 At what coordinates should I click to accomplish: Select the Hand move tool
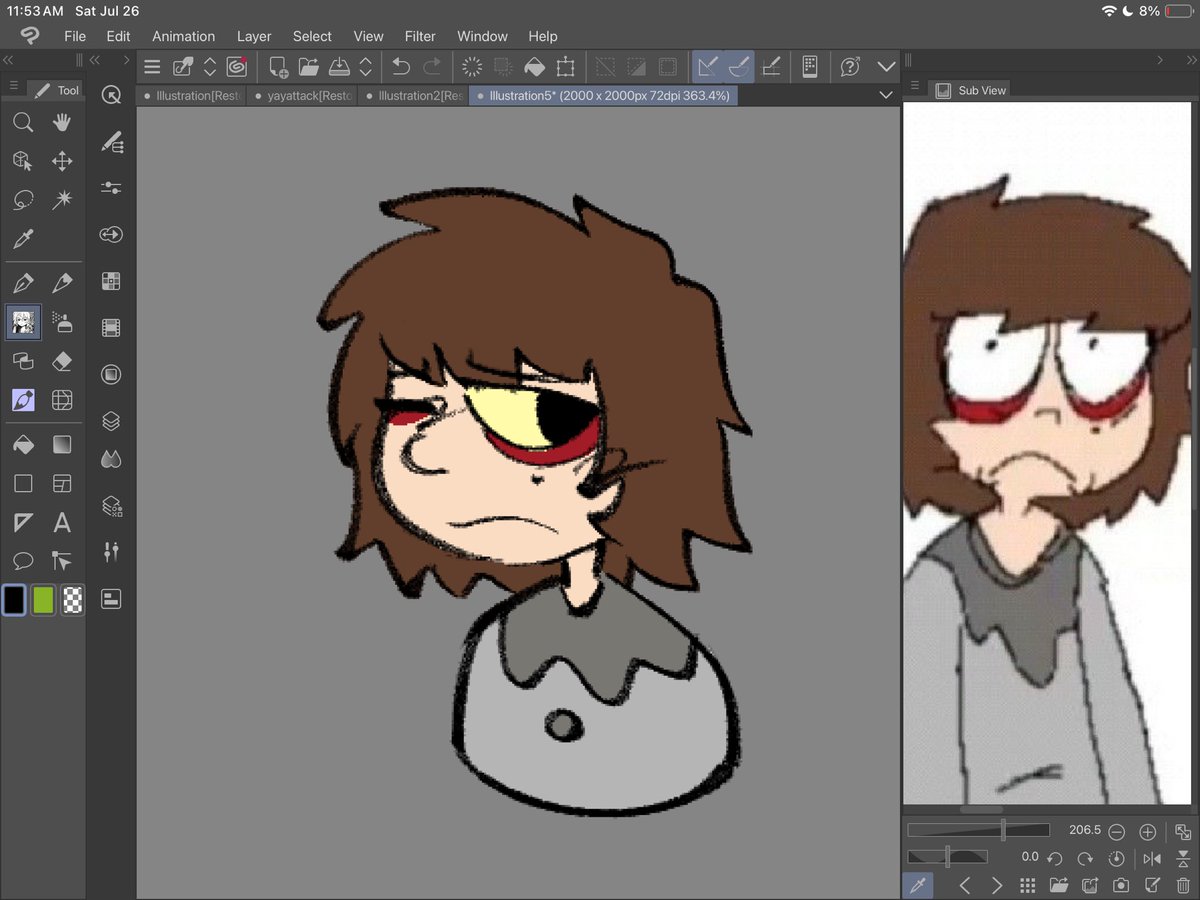point(62,123)
